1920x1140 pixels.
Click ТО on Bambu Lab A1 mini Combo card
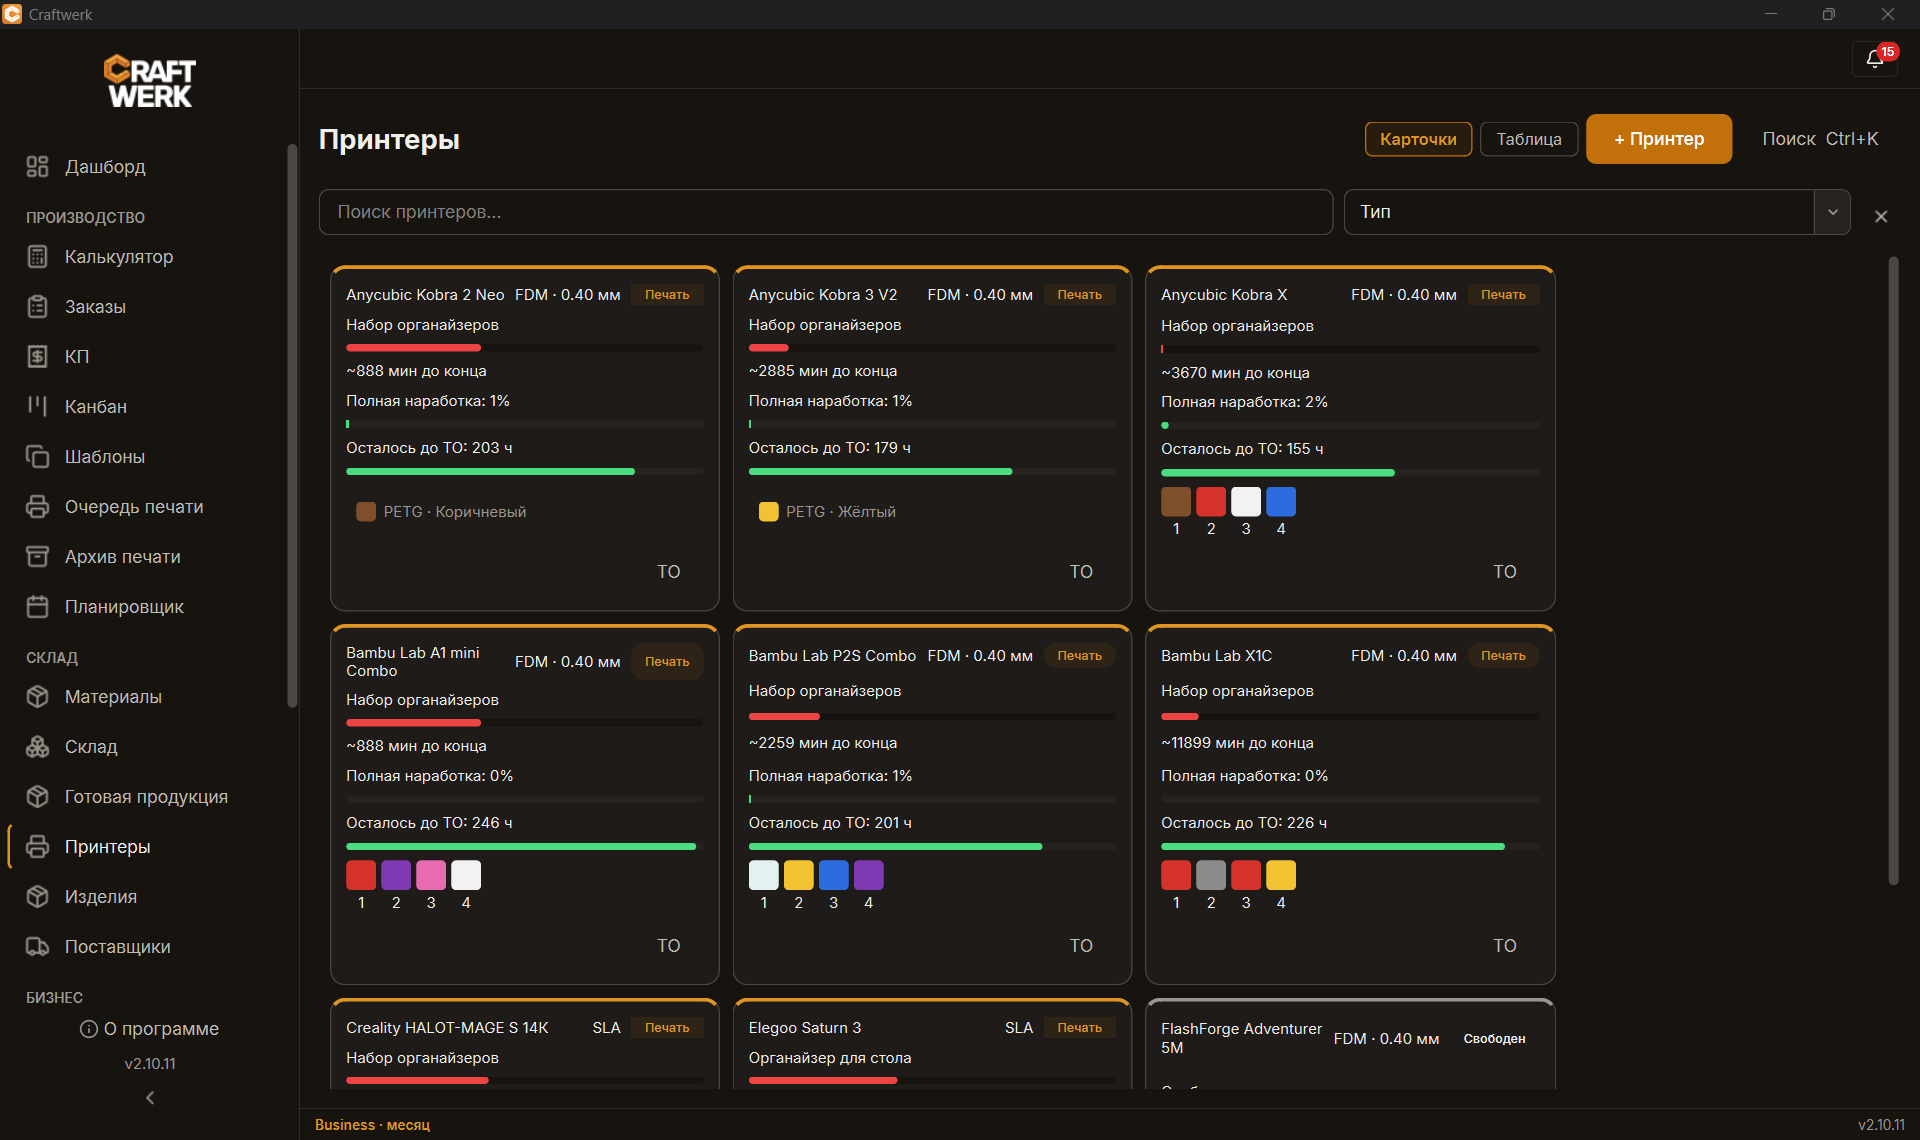coord(669,946)
